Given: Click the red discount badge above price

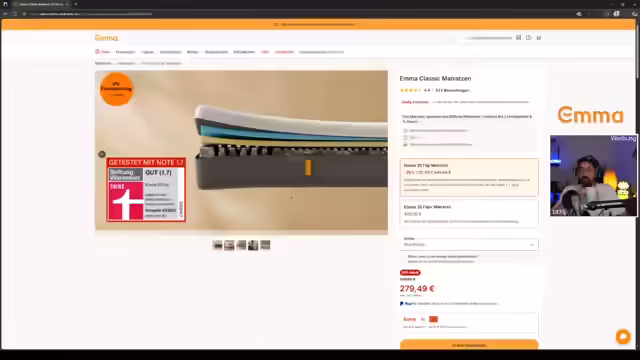Looking at the screenshot, I should [x=410, y=273].
